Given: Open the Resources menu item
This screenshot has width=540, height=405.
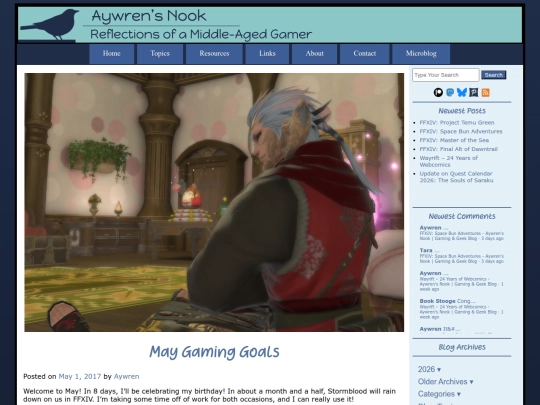Looking at the screenshot, I should (x=214, y=54).
